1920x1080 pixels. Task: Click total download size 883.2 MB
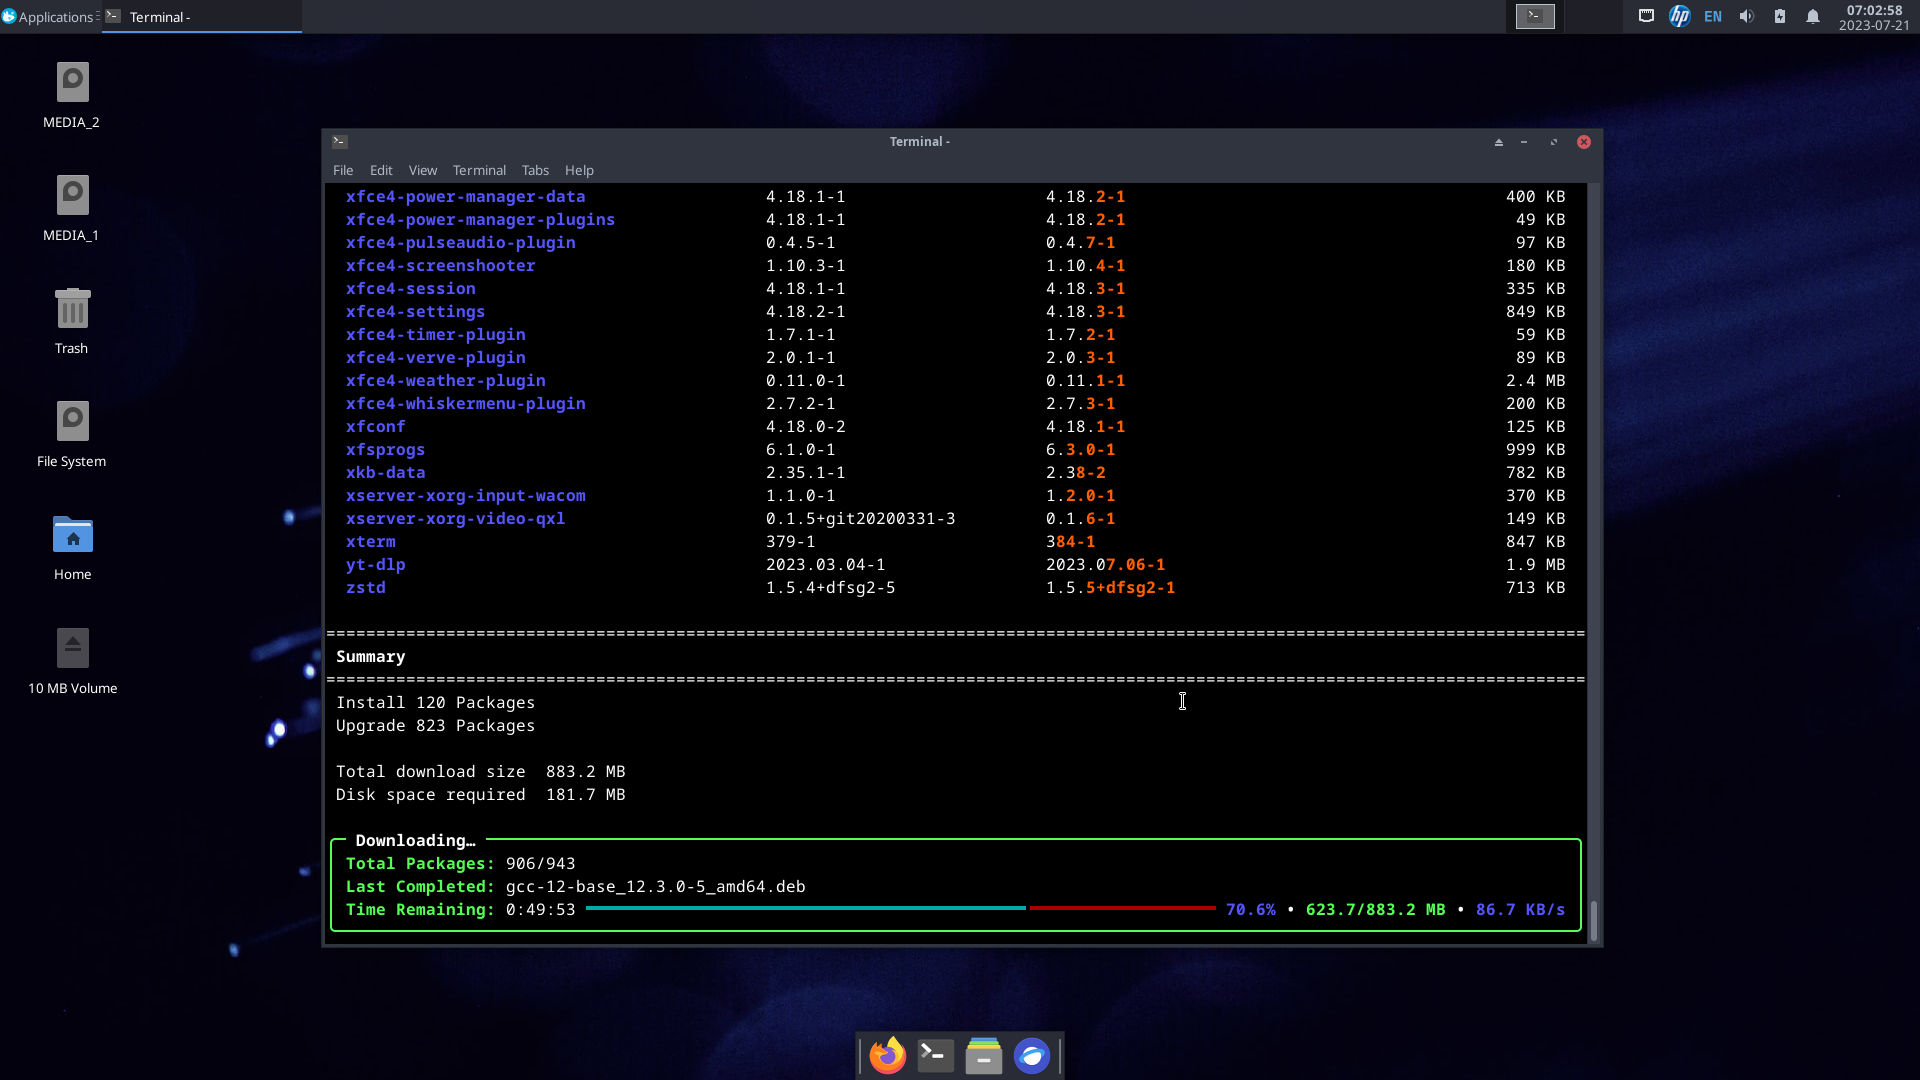pos(586,772)
